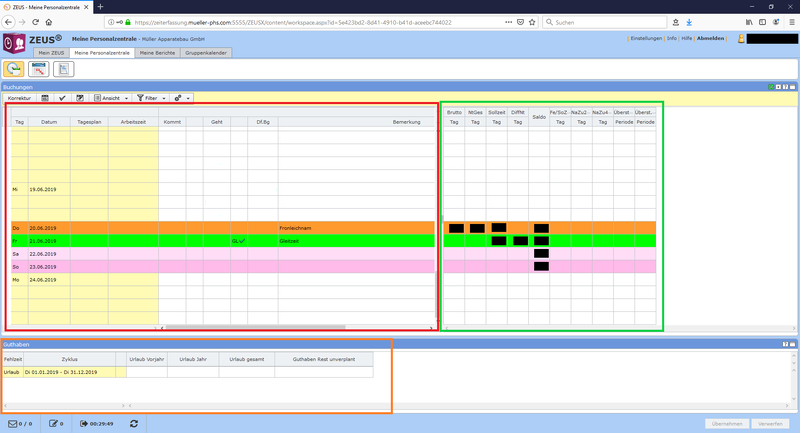Open the messages envelope icon in status bar

click(x=14, y=424)
